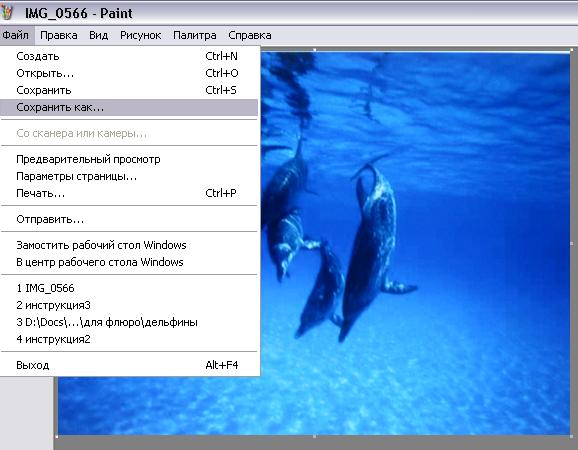The image size is (578, 450).
Task: Choose Создать from the file menu
Action: [x=129, y=56]
